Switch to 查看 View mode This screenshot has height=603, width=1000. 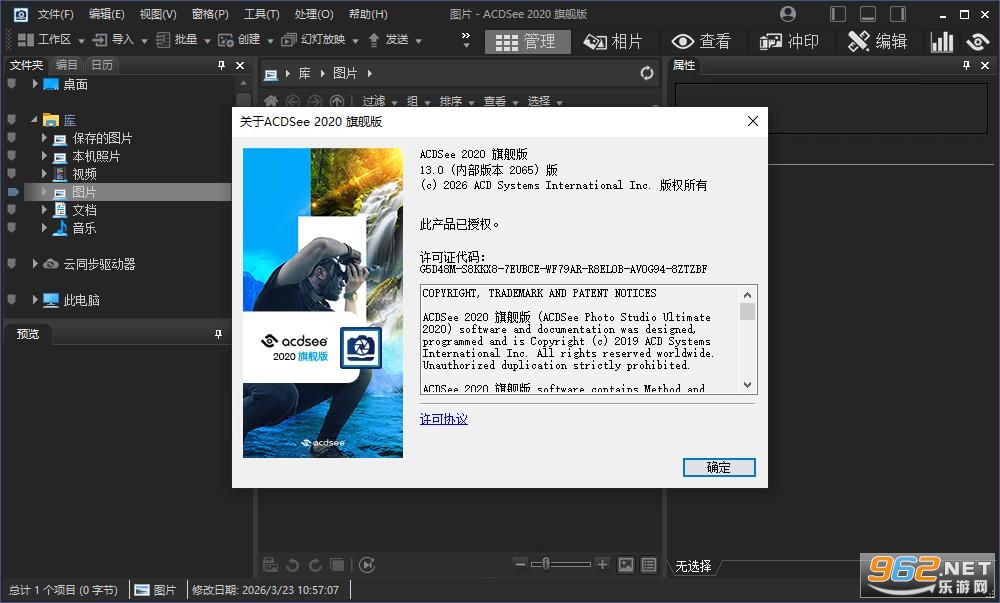701,42
